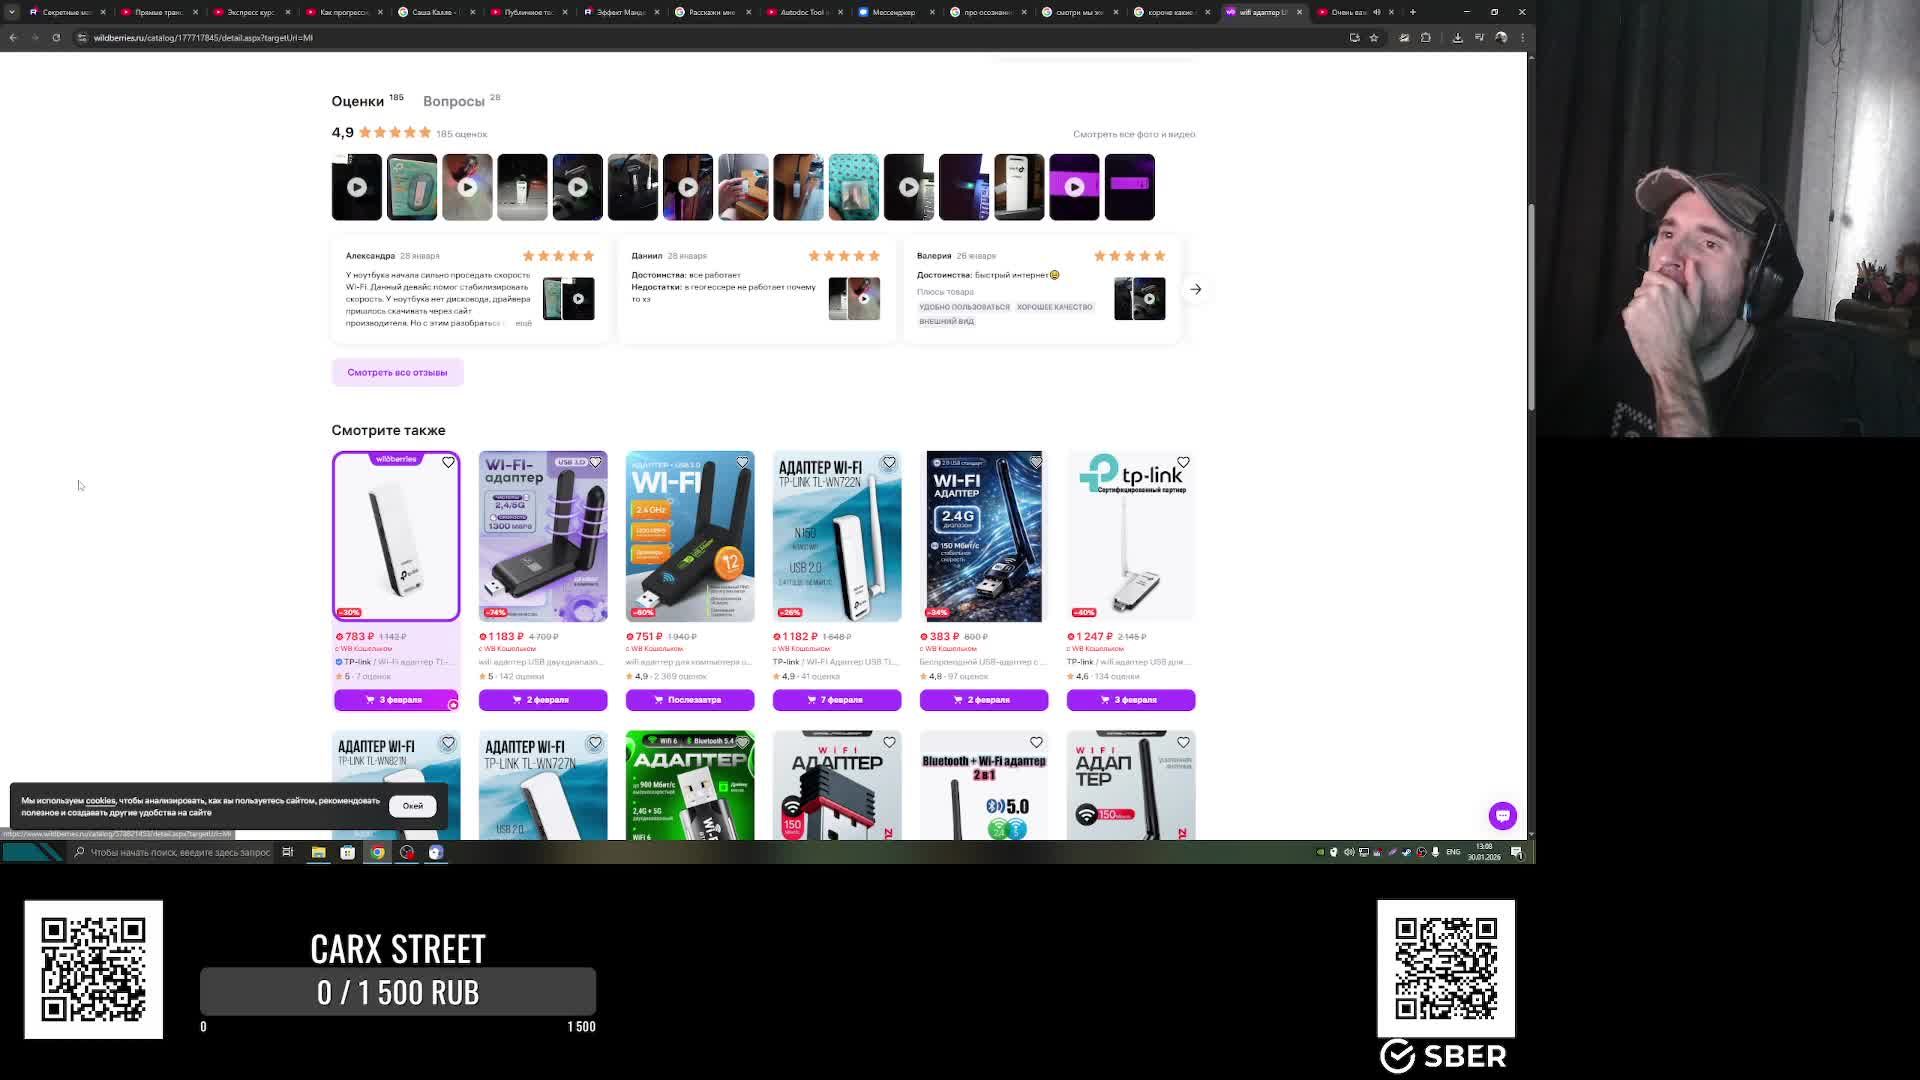Open File Explorer from taskbar

click(x=318, y=852)
